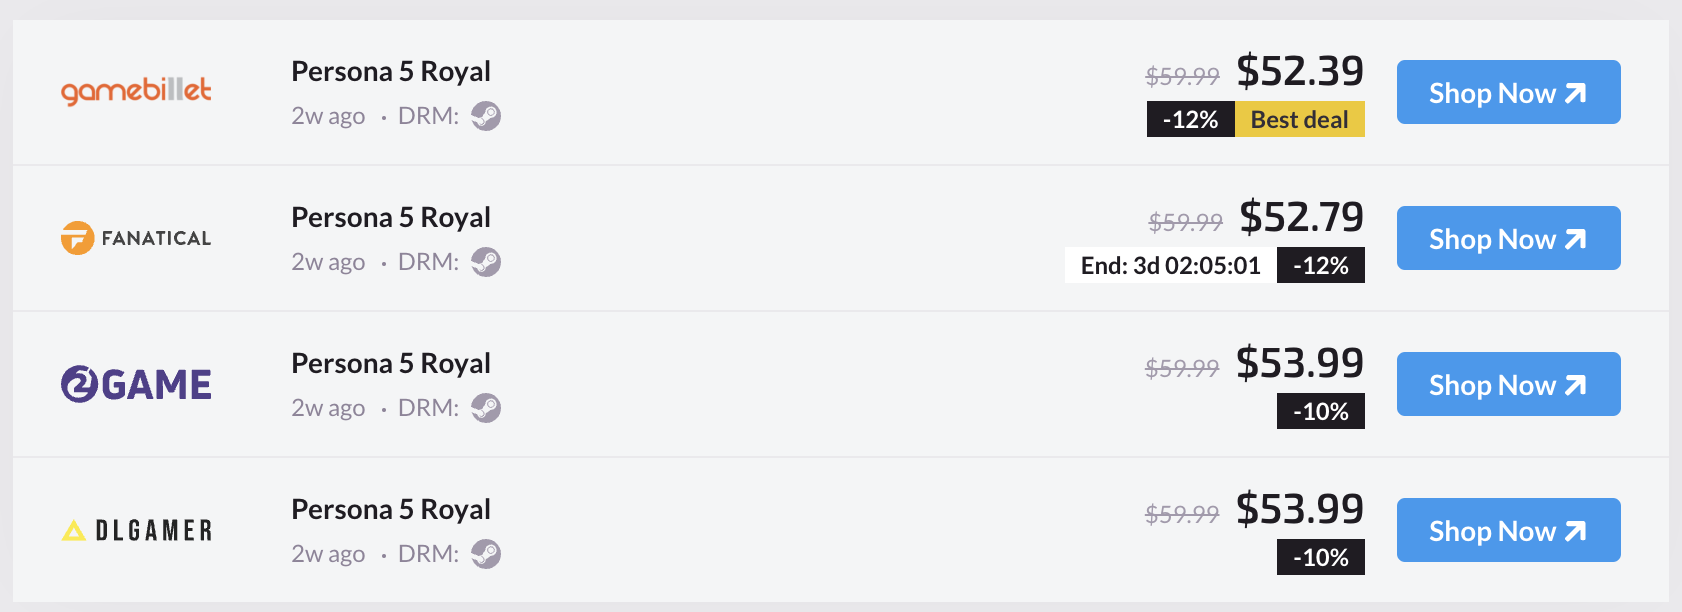Click the 2Game store logo
The width and height of the screenshot is (1682, 612).
tap(136, 384)
